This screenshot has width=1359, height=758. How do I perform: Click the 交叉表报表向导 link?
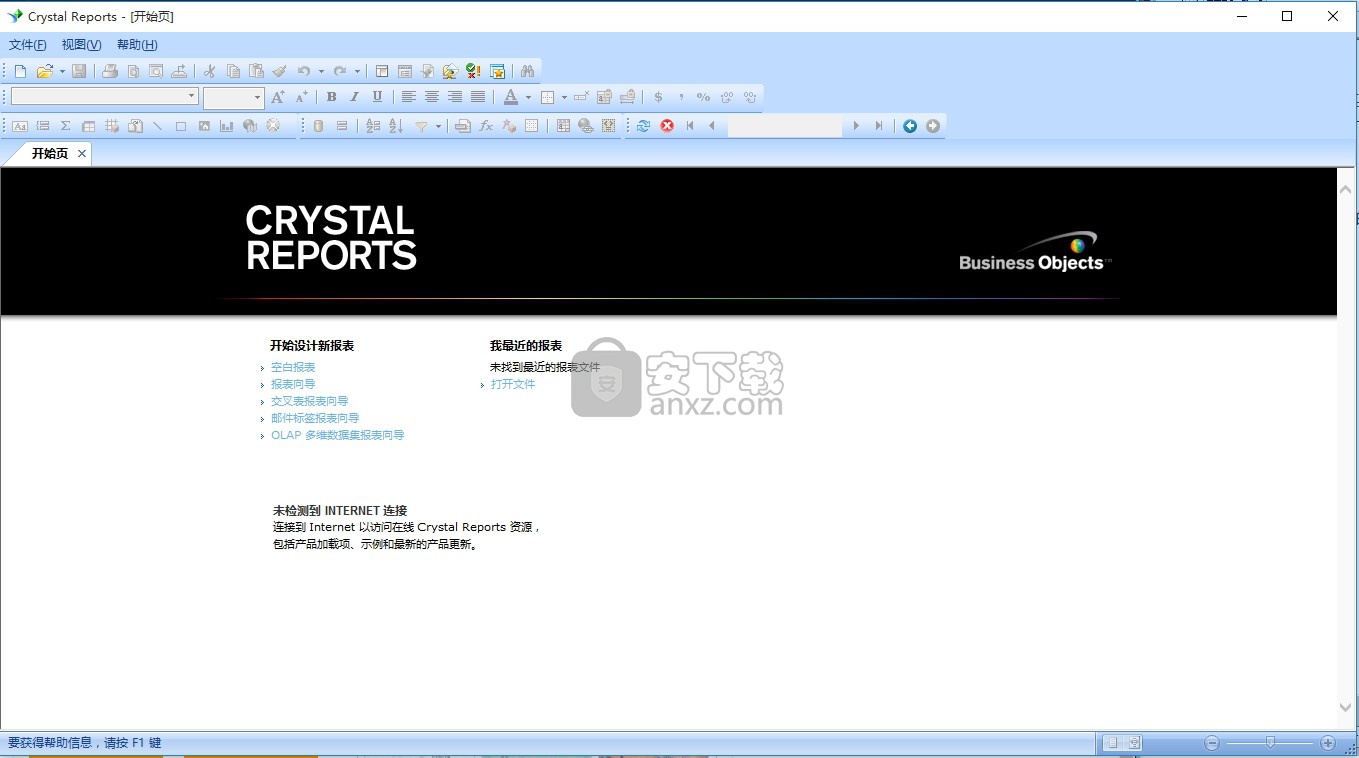click(x=310, y=402)
